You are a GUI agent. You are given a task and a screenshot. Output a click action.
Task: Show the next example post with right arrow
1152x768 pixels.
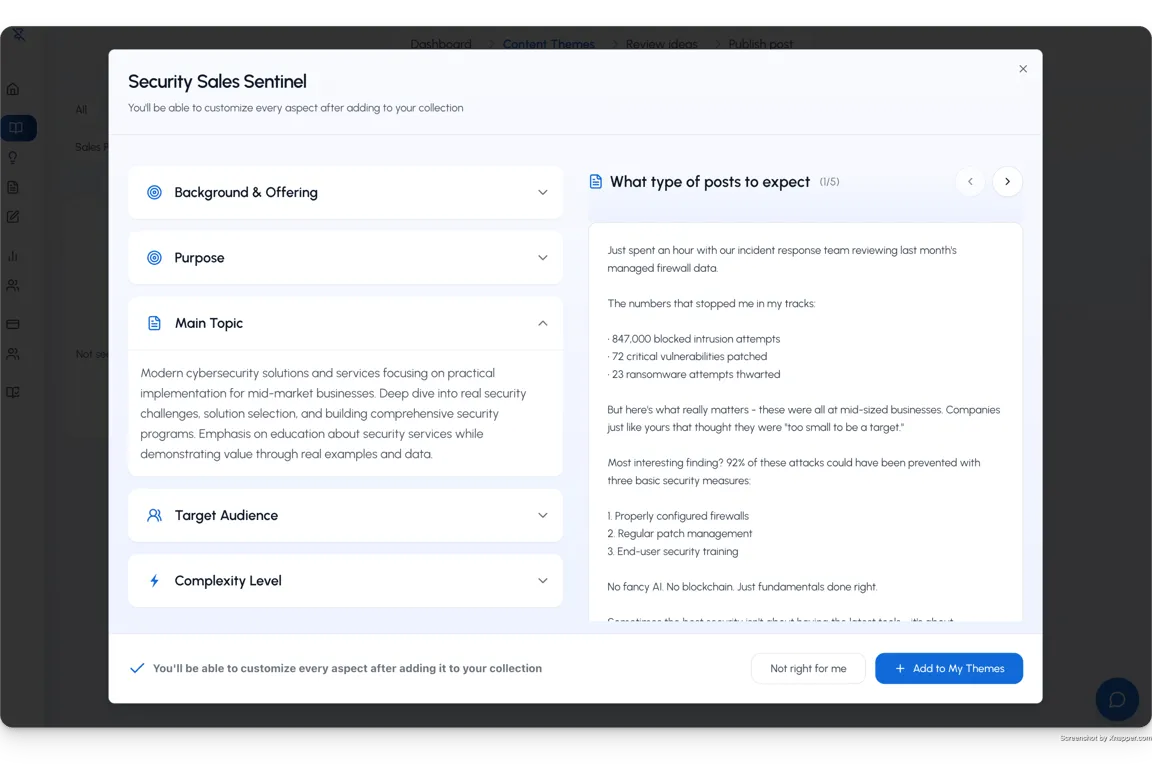click(x=1007, y=182)
